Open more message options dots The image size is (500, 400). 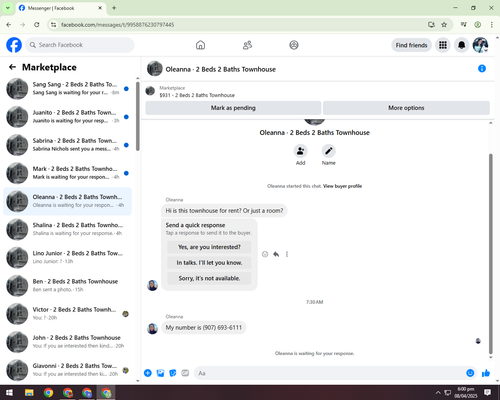coord(287,254)
